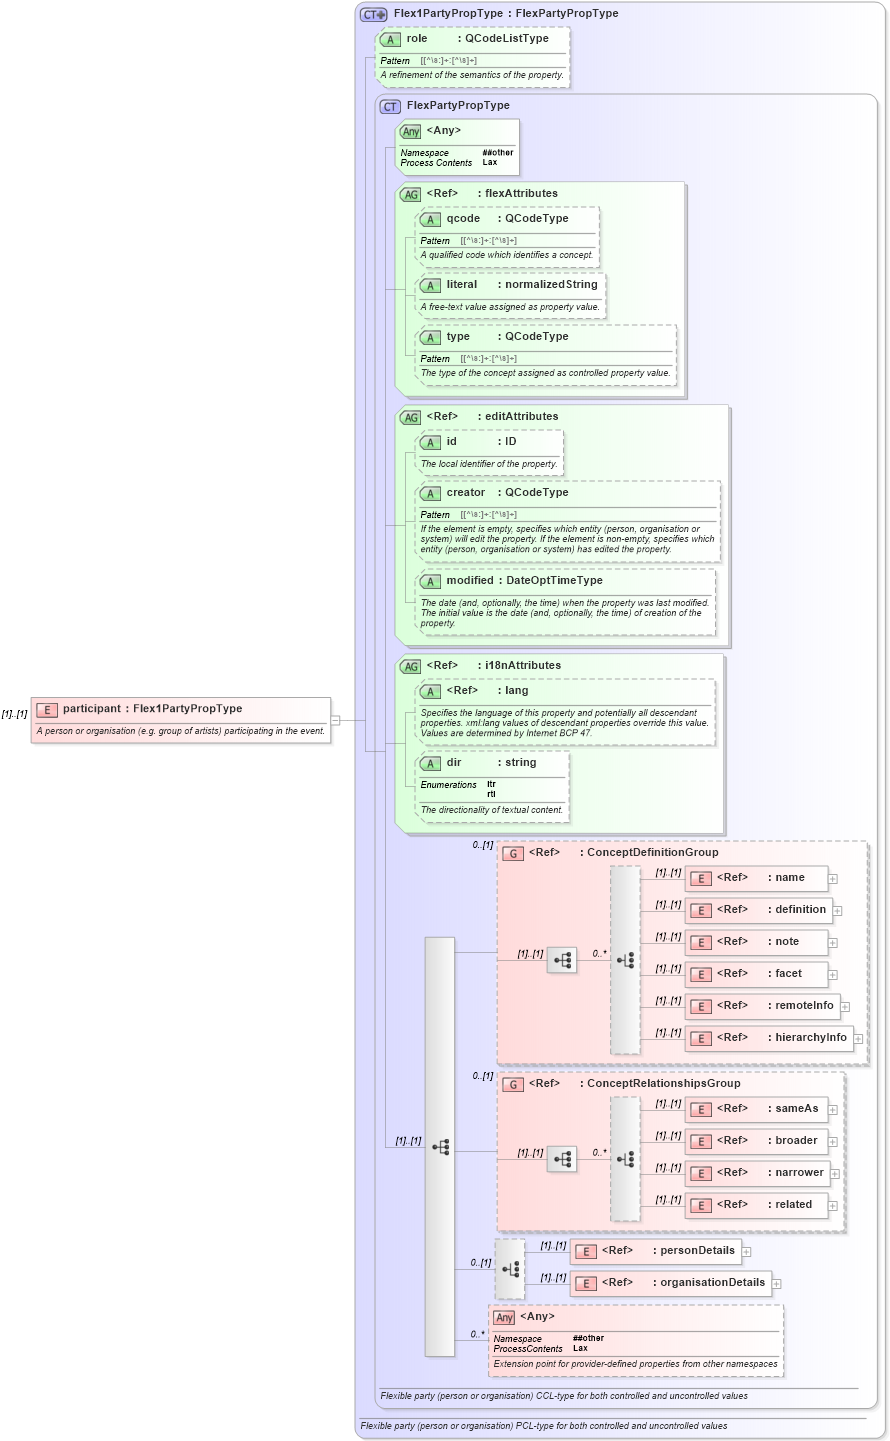Click the FlexPartyPropType base type in header

567,13
